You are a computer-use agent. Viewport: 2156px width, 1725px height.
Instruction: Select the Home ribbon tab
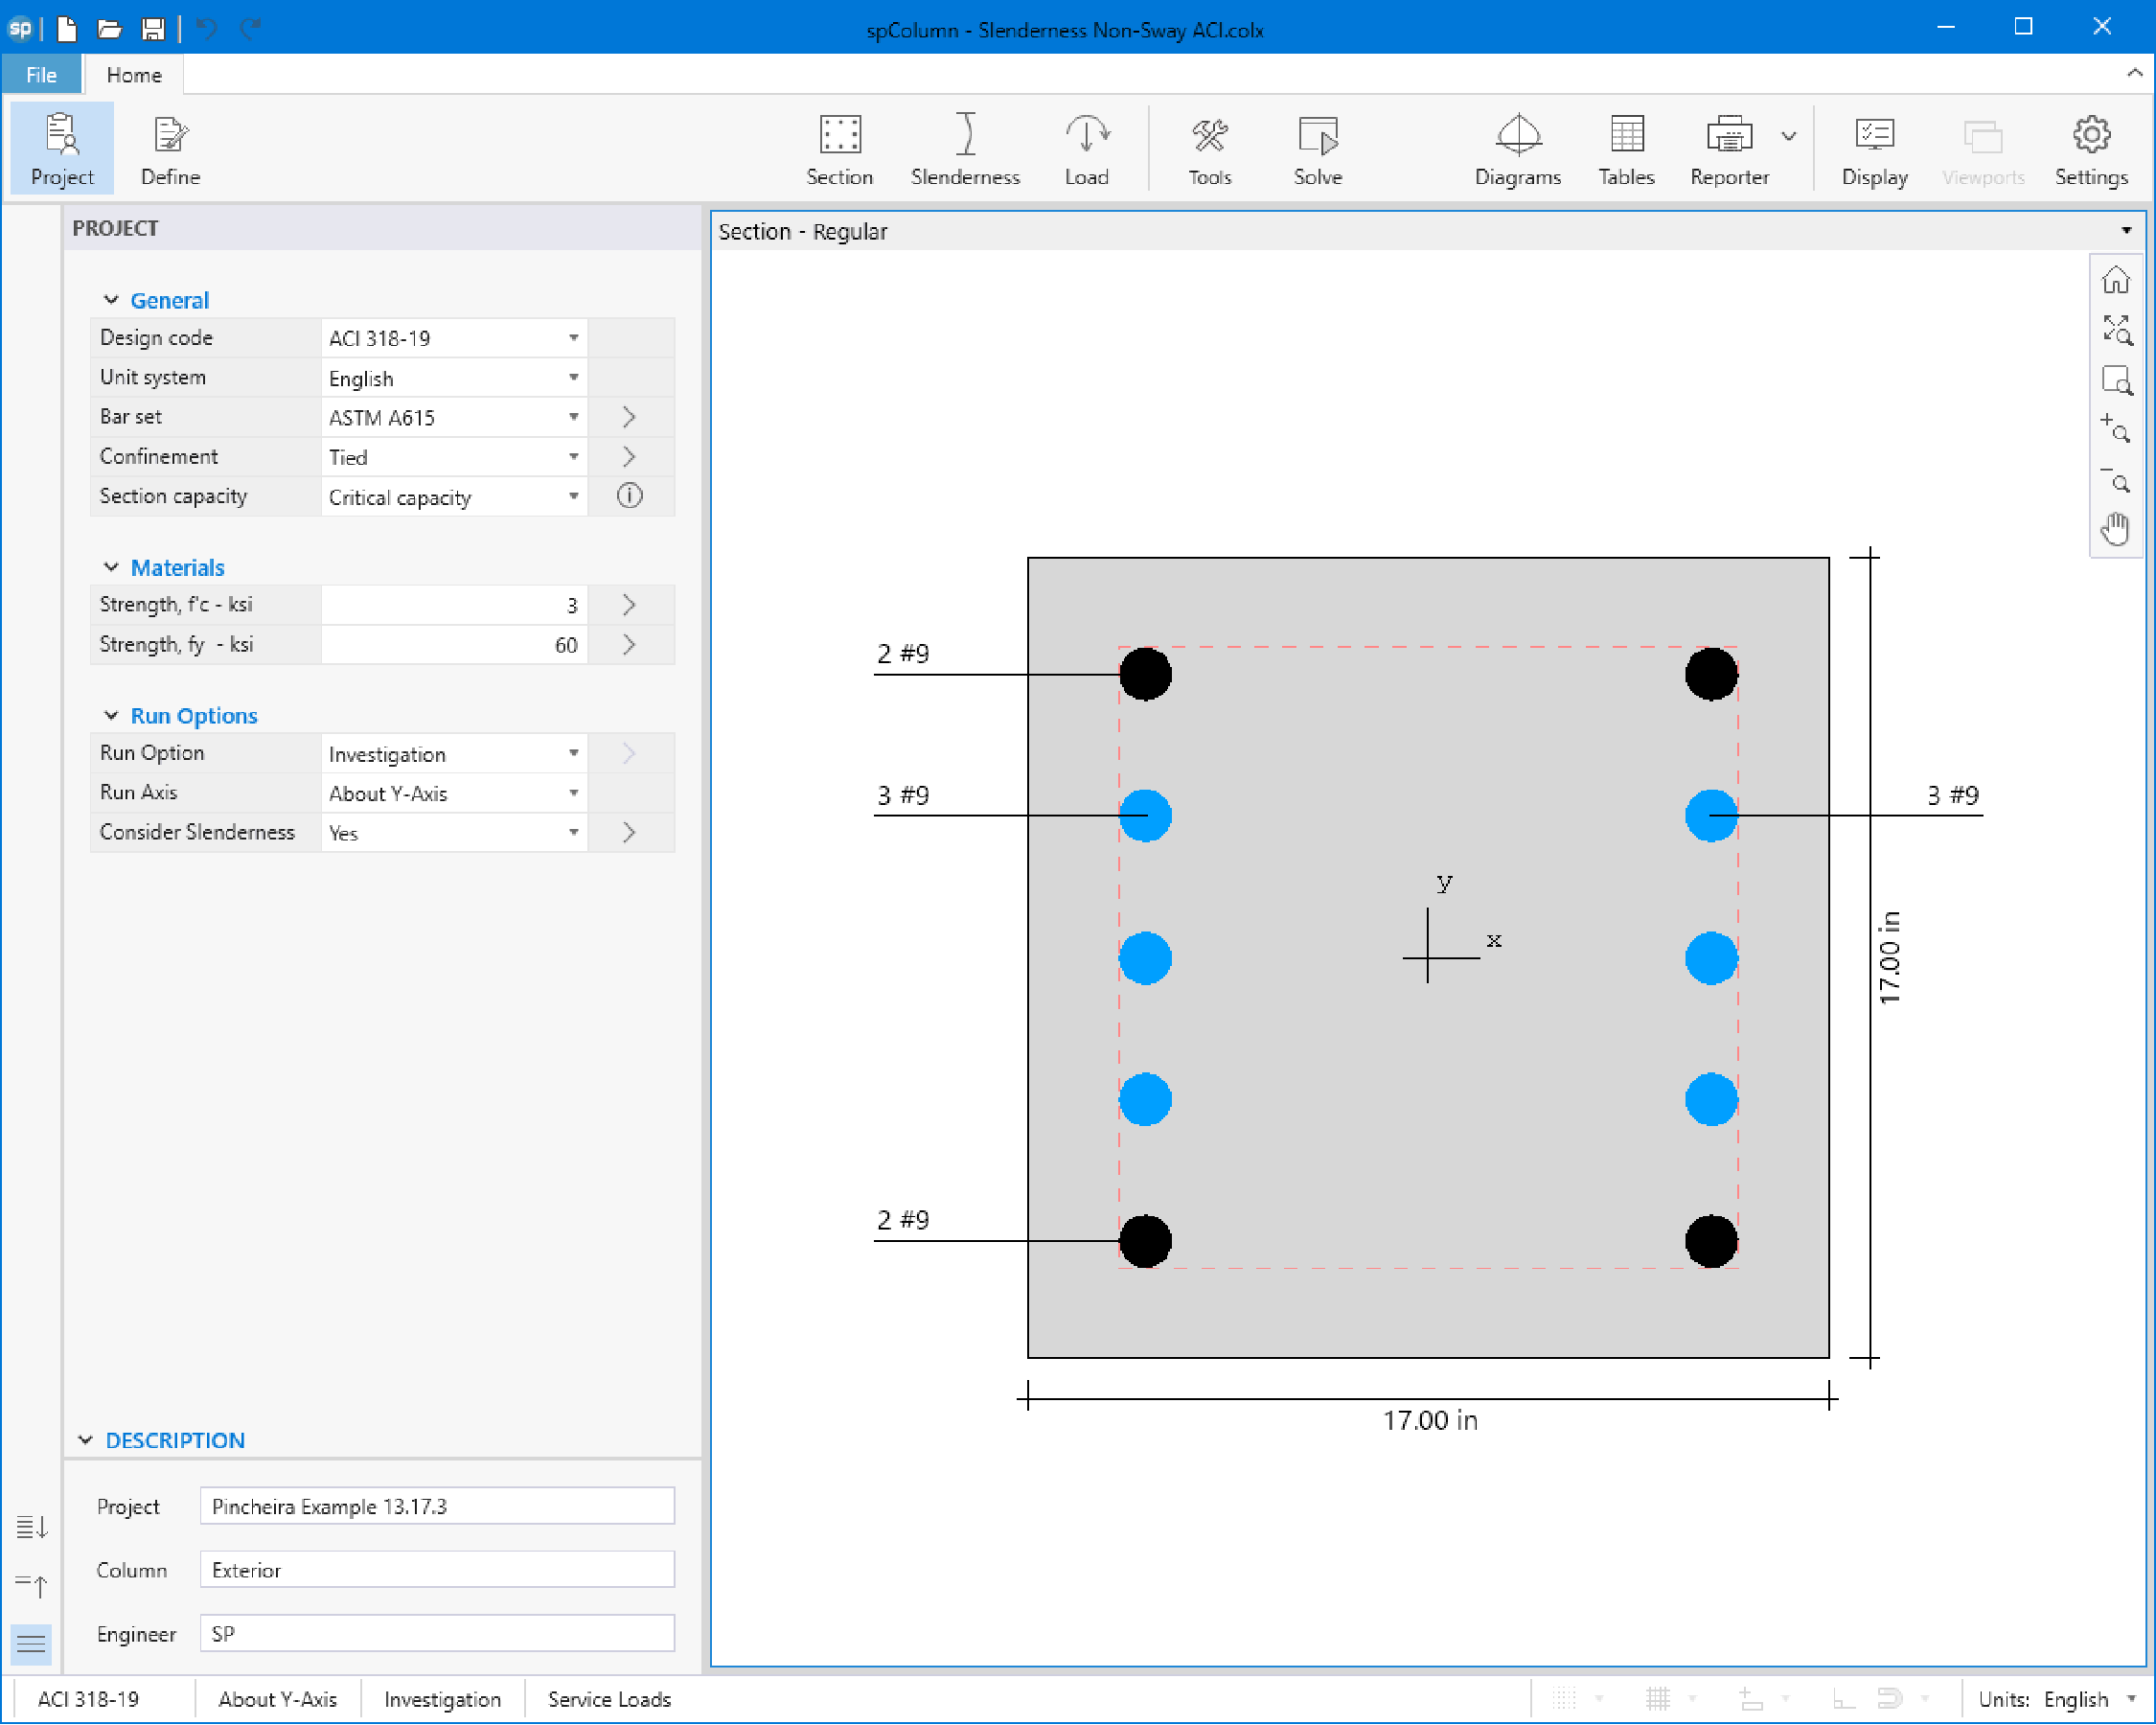click(x=134, y=75)
